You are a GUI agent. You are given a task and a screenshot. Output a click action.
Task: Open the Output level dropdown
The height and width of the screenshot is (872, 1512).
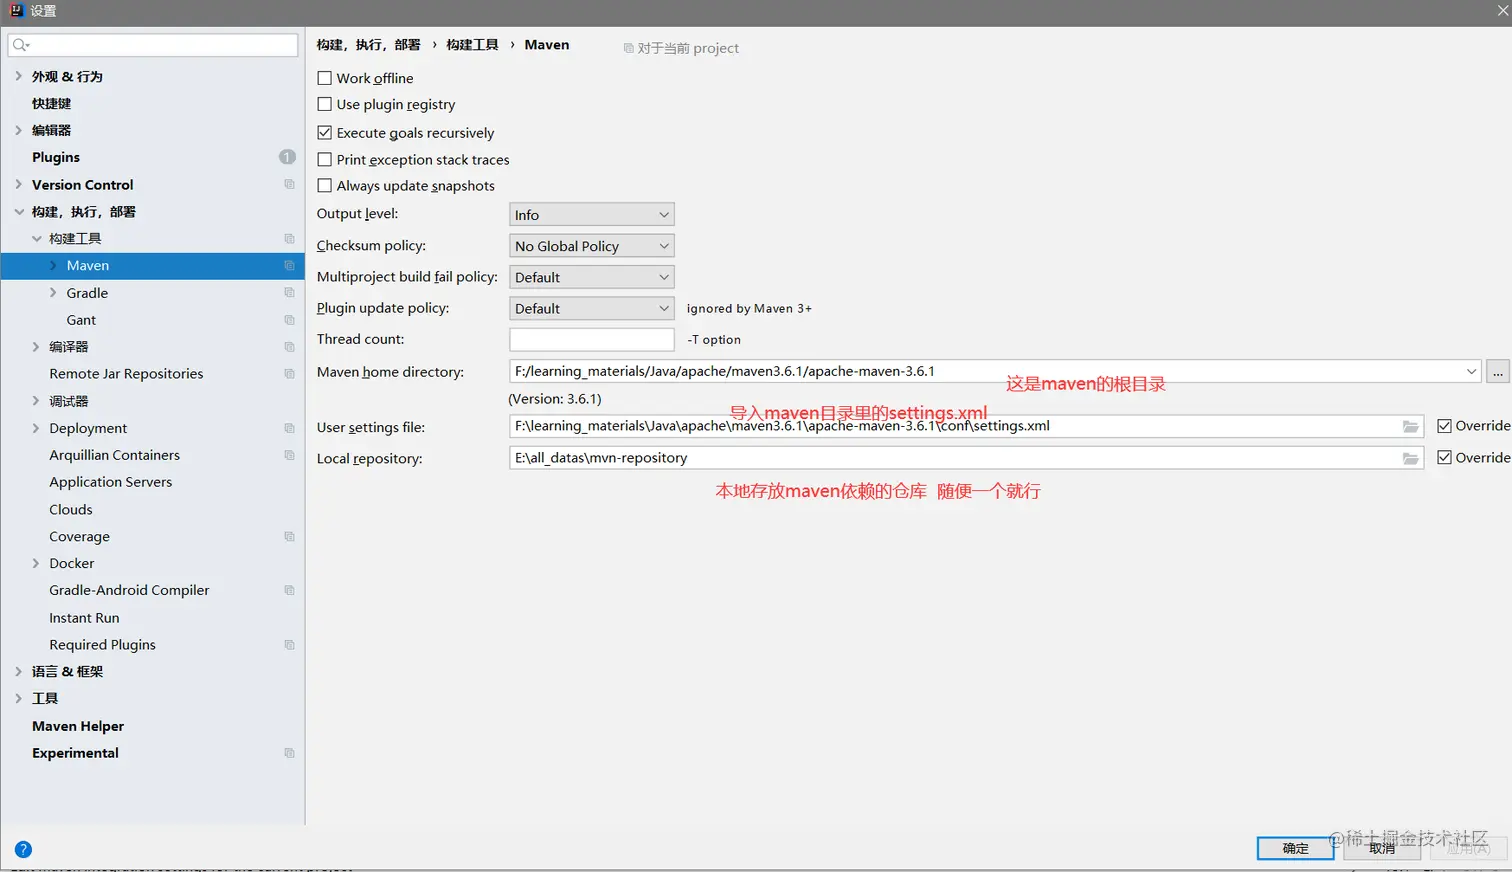coord(592,215)
